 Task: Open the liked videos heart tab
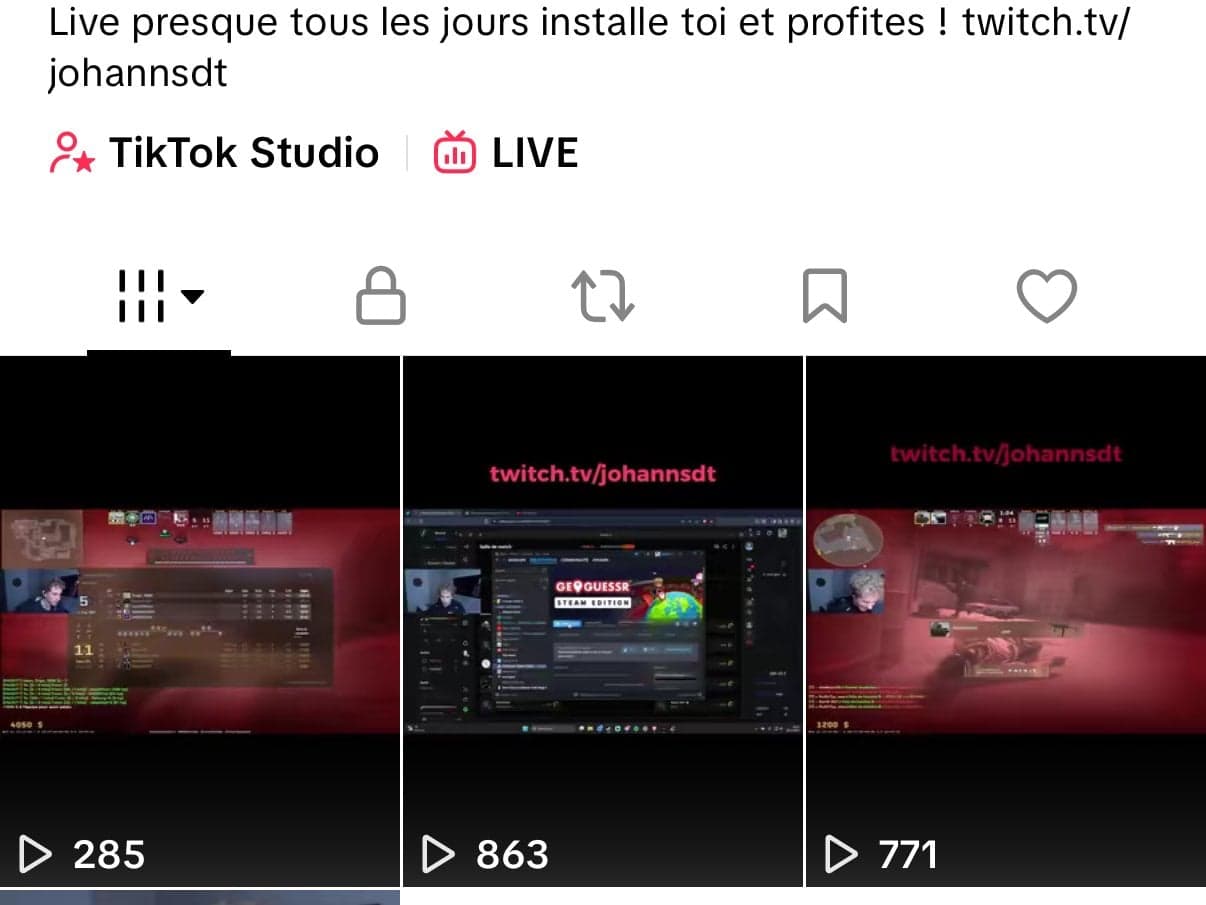pos(1046,296)
